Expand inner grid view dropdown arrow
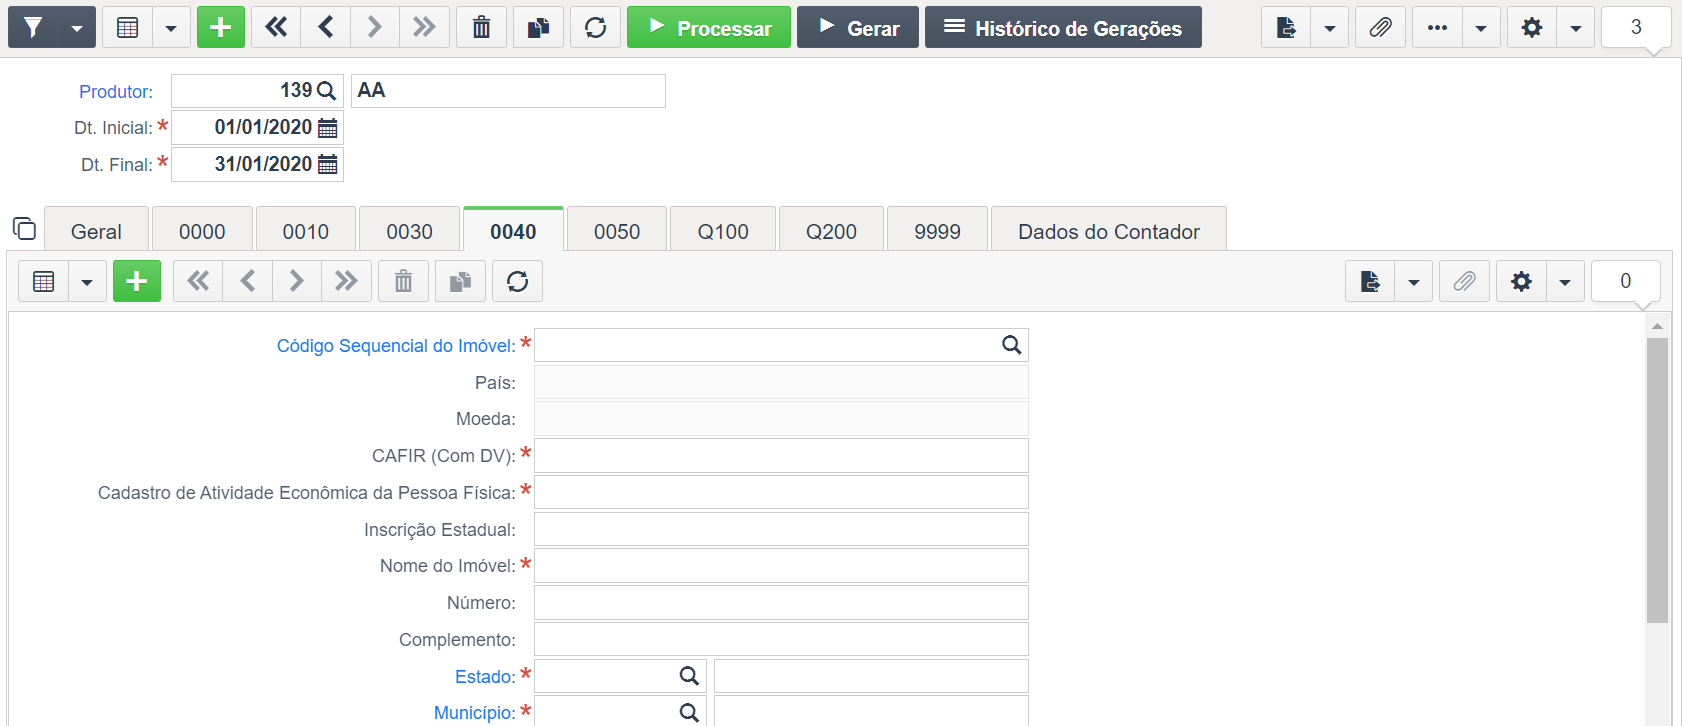 pos(87,282)
